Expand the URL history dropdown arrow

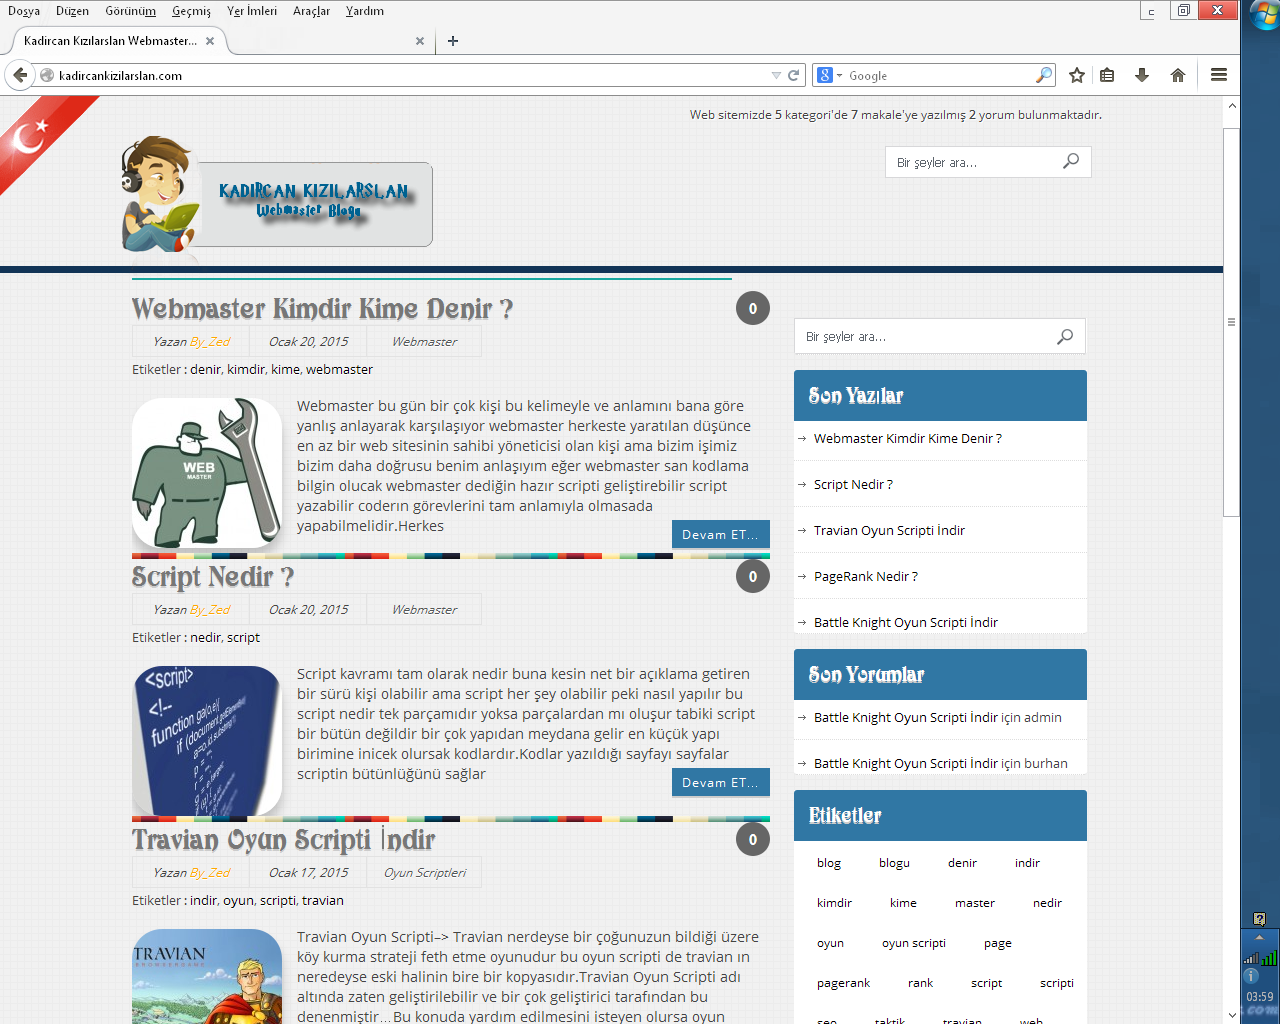tap(776, 75)
